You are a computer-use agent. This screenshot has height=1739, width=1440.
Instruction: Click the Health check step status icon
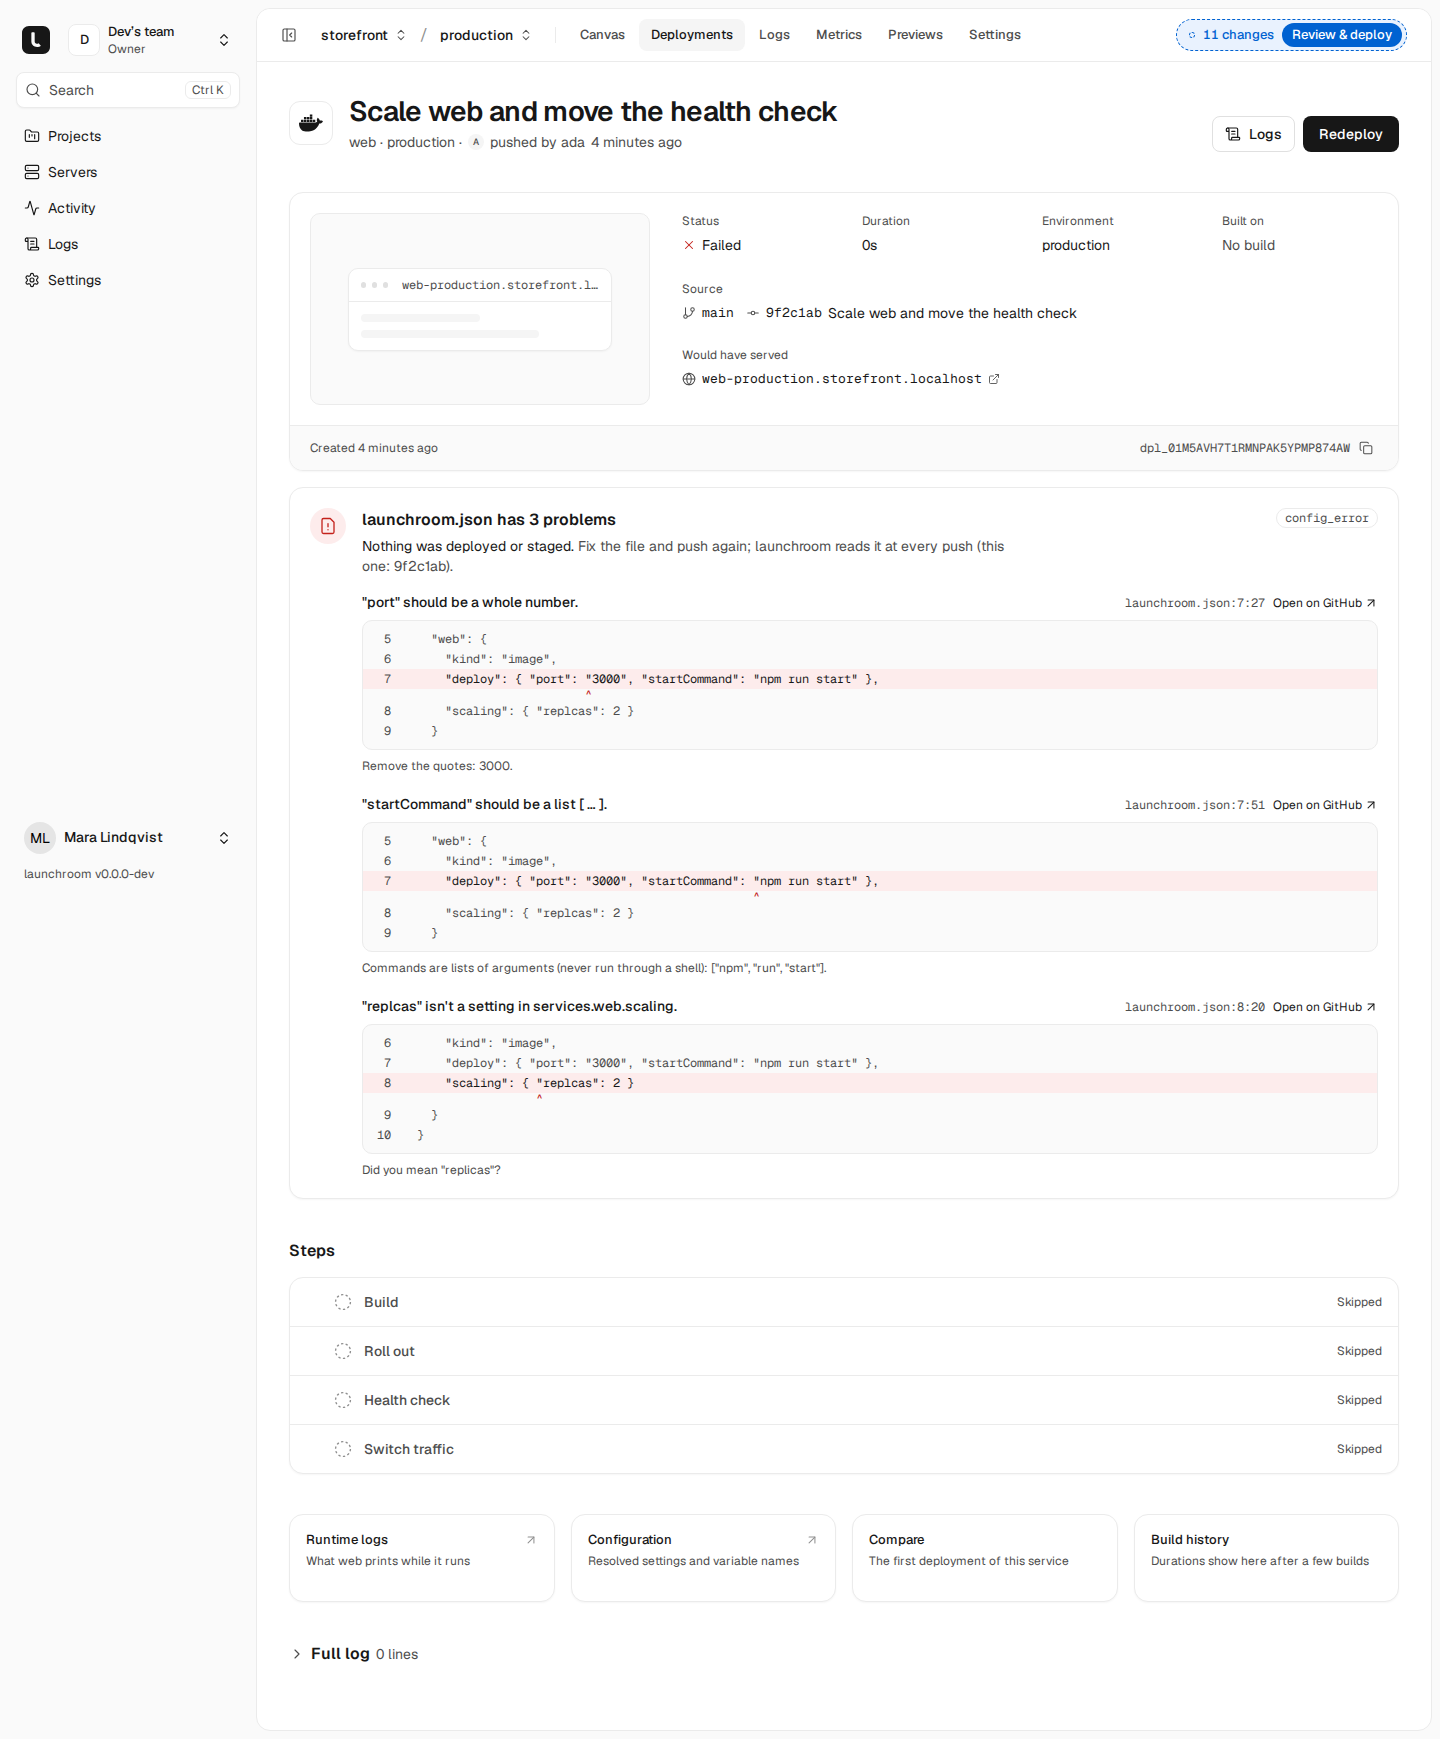(x=343, y=1400)
